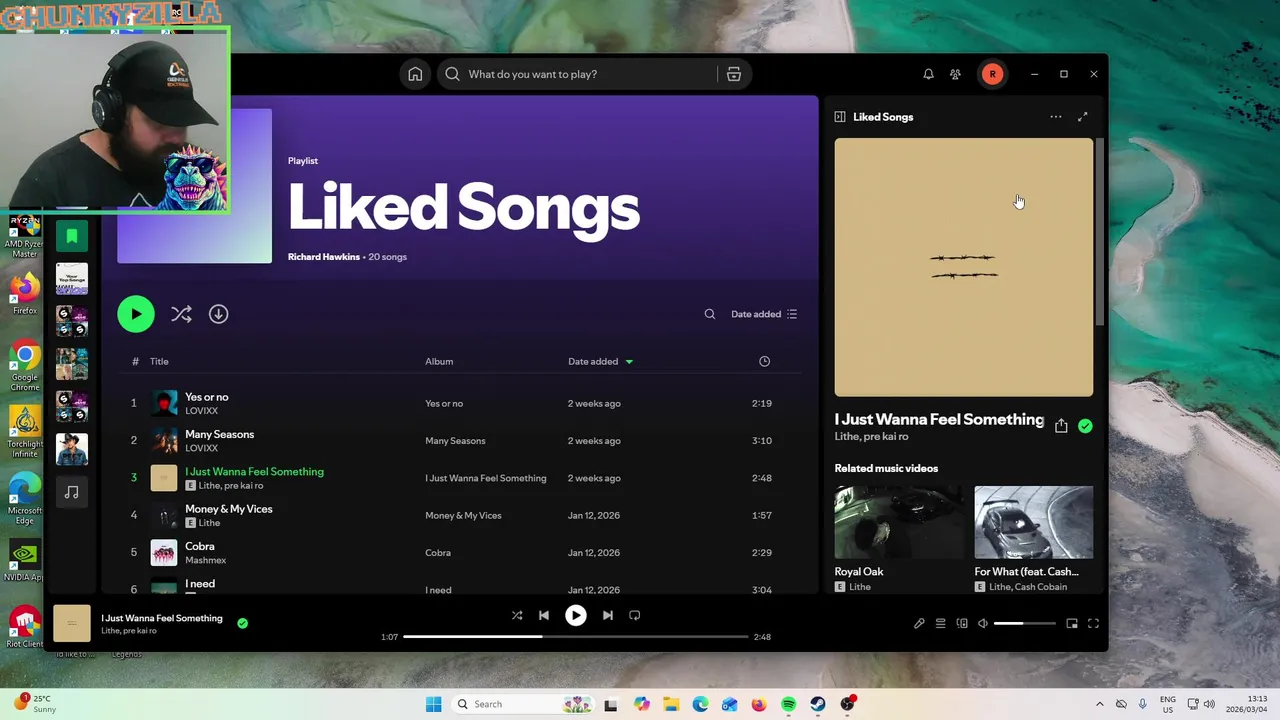Open artist Mashmex under Cobra

[x=205, y=560]
